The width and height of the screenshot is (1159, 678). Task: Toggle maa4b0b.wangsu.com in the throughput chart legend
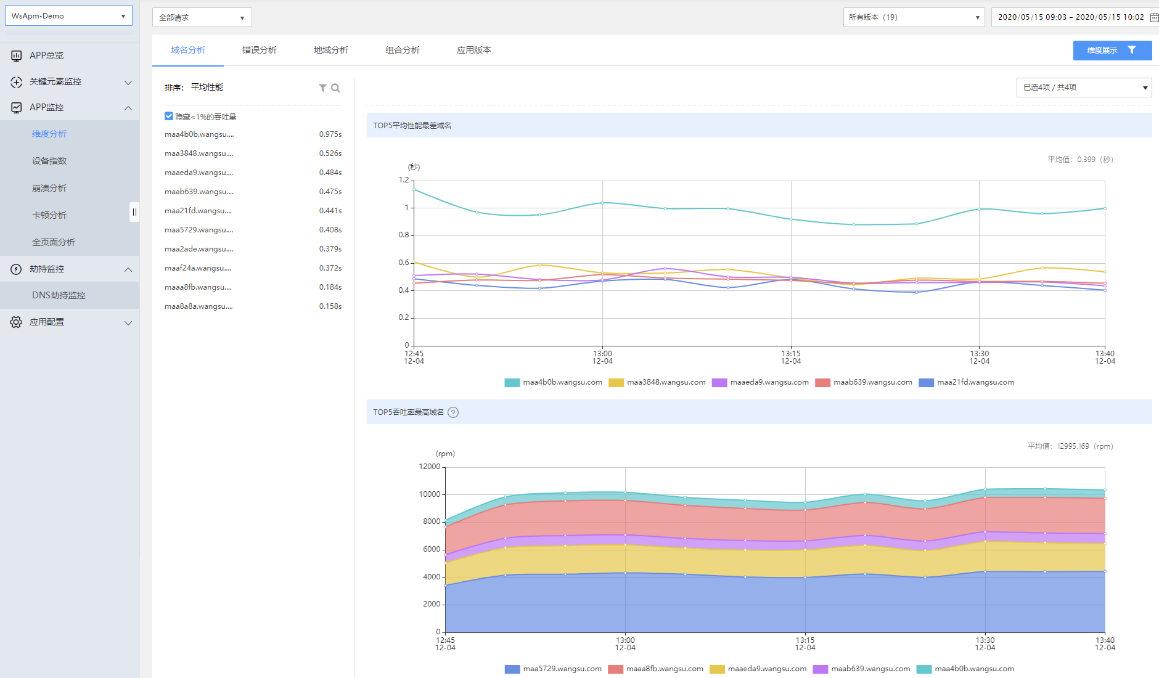965,668
